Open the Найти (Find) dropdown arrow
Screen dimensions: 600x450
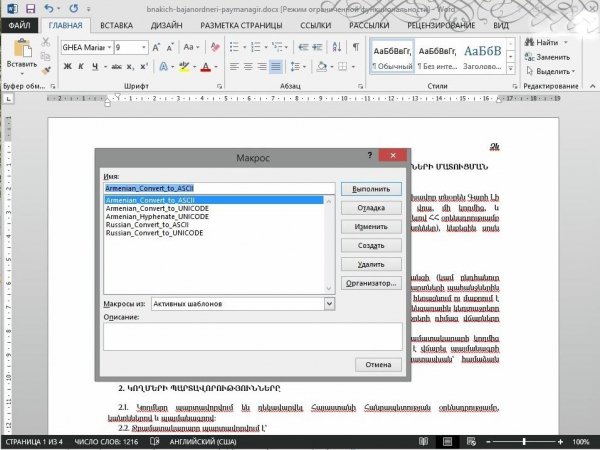point(566,42)
